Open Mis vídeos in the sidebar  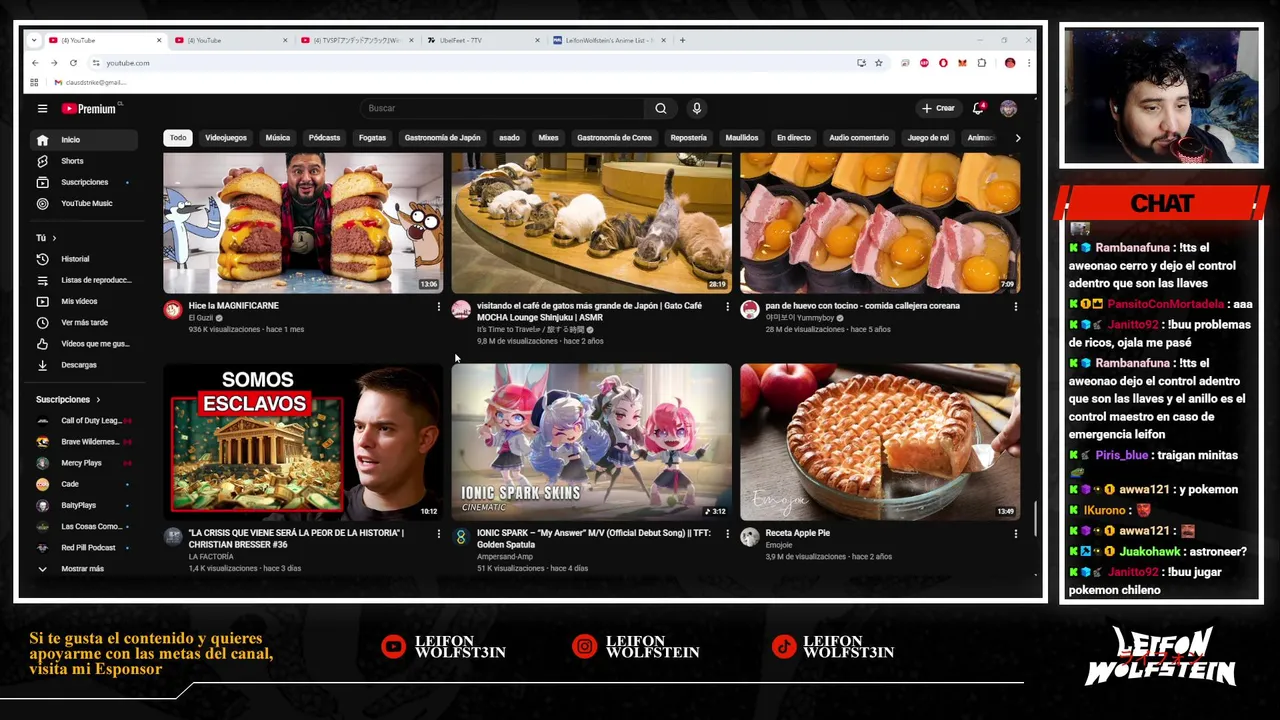point(84,301)
